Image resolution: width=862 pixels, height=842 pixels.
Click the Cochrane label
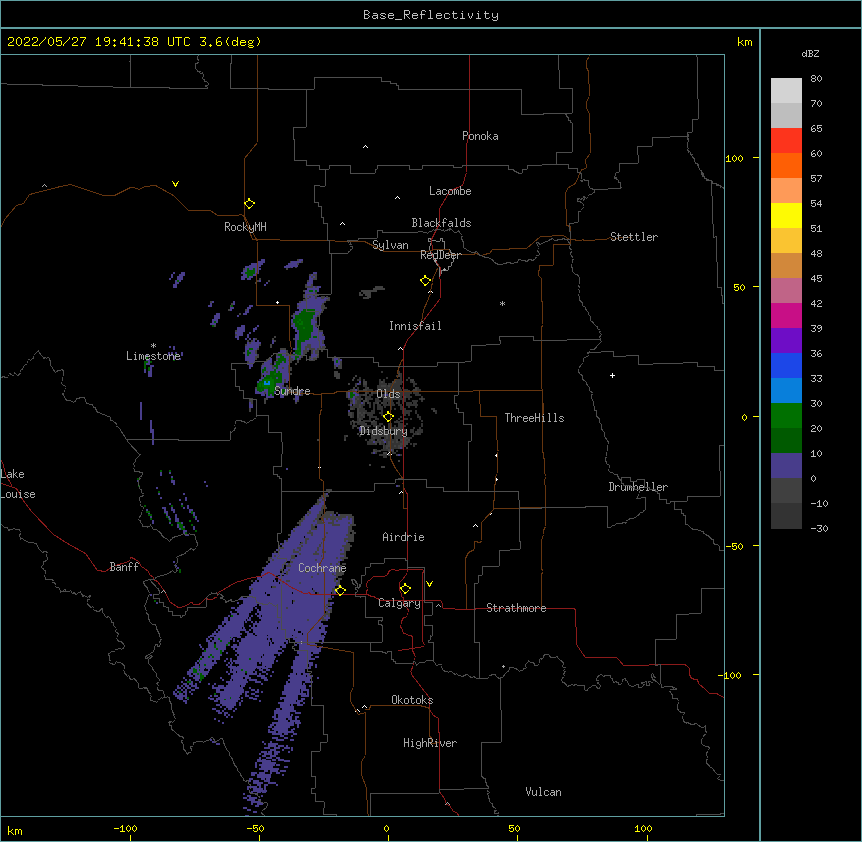coord(322,568)
